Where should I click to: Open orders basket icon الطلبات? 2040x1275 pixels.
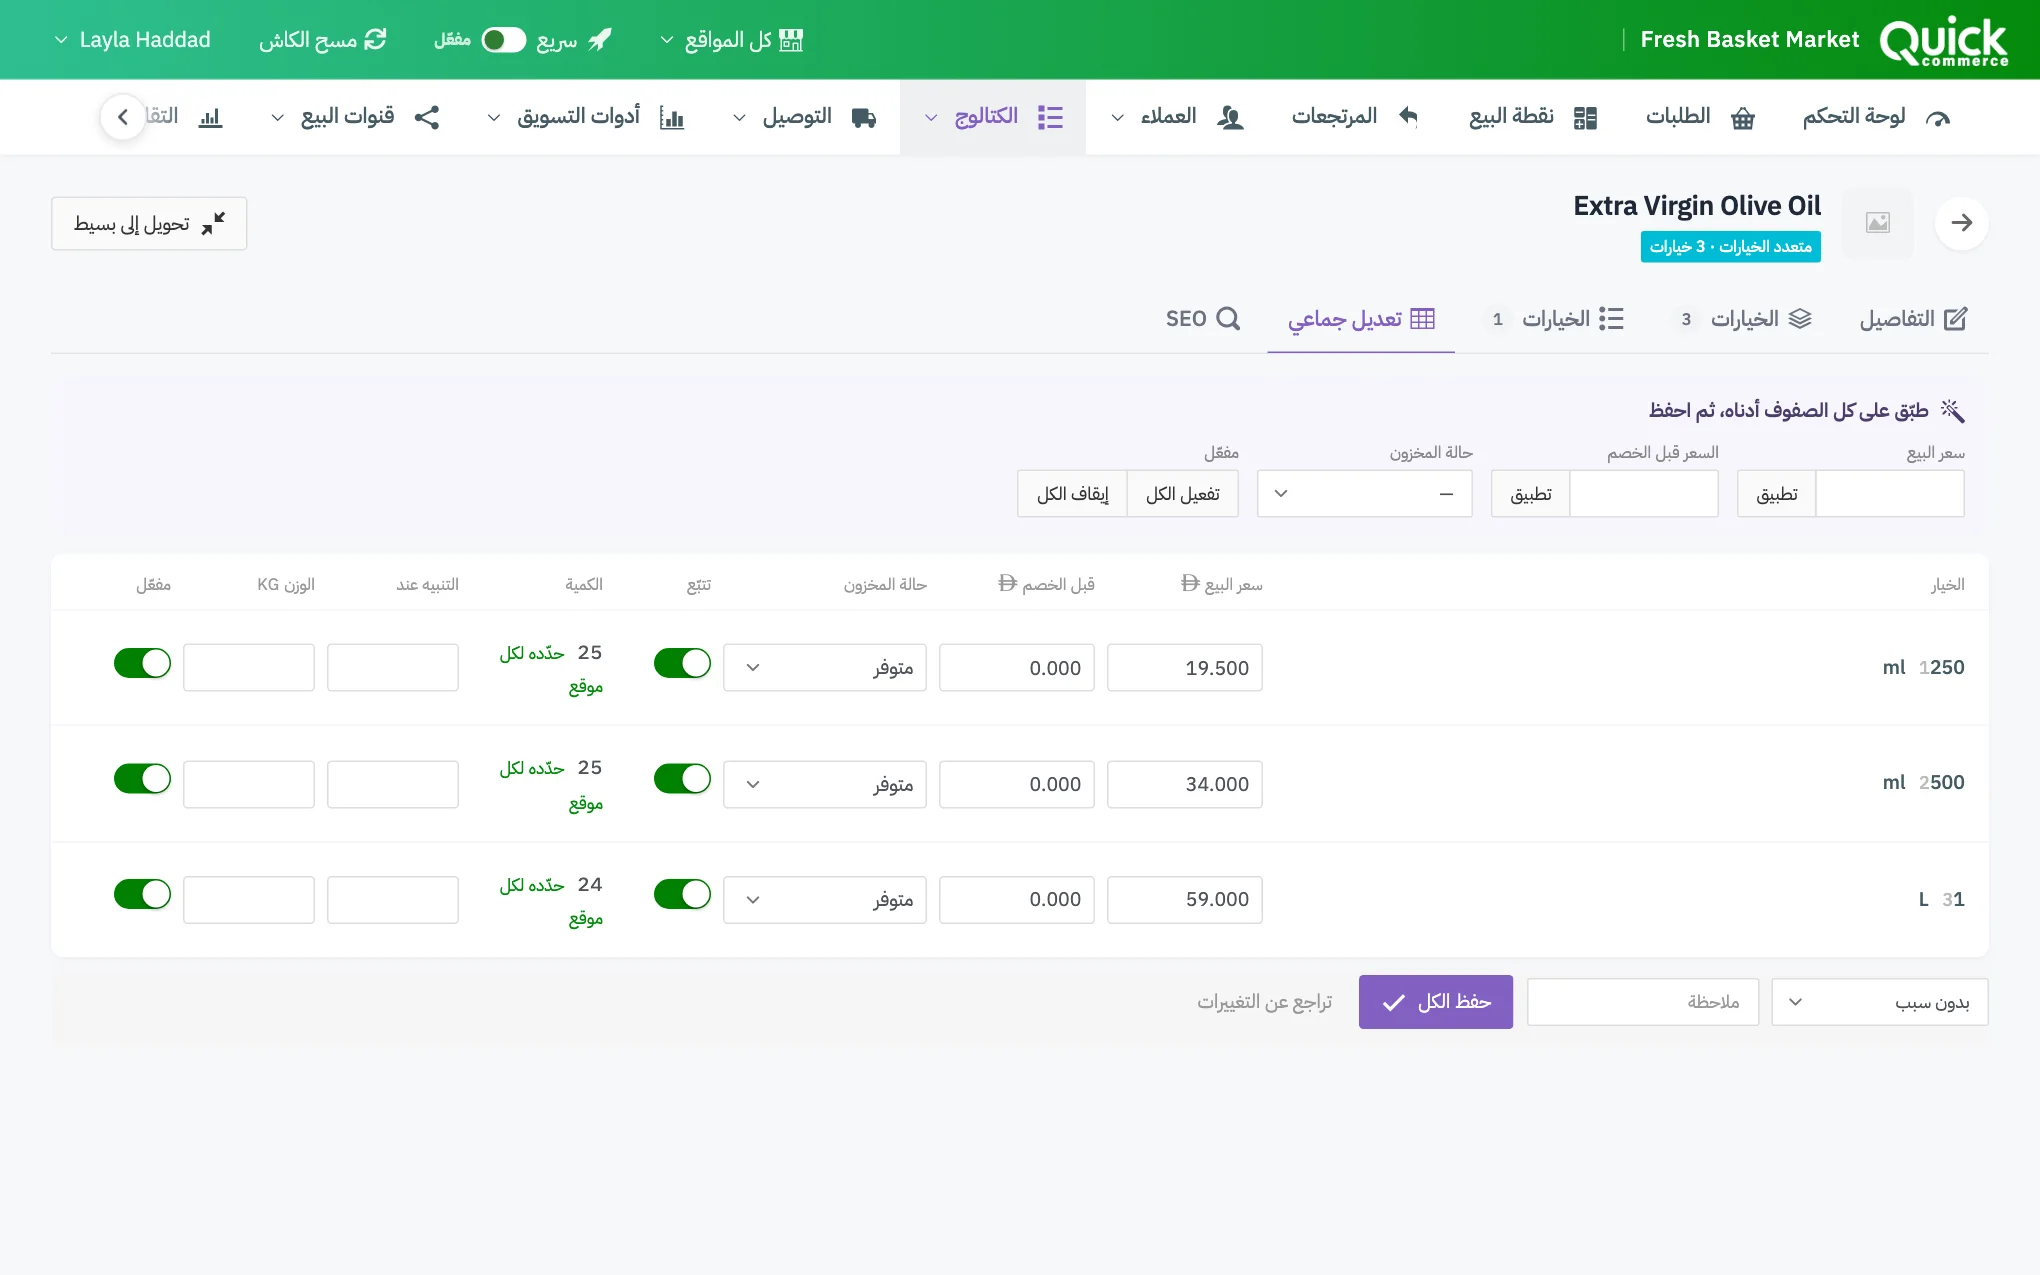point(1743,118)
